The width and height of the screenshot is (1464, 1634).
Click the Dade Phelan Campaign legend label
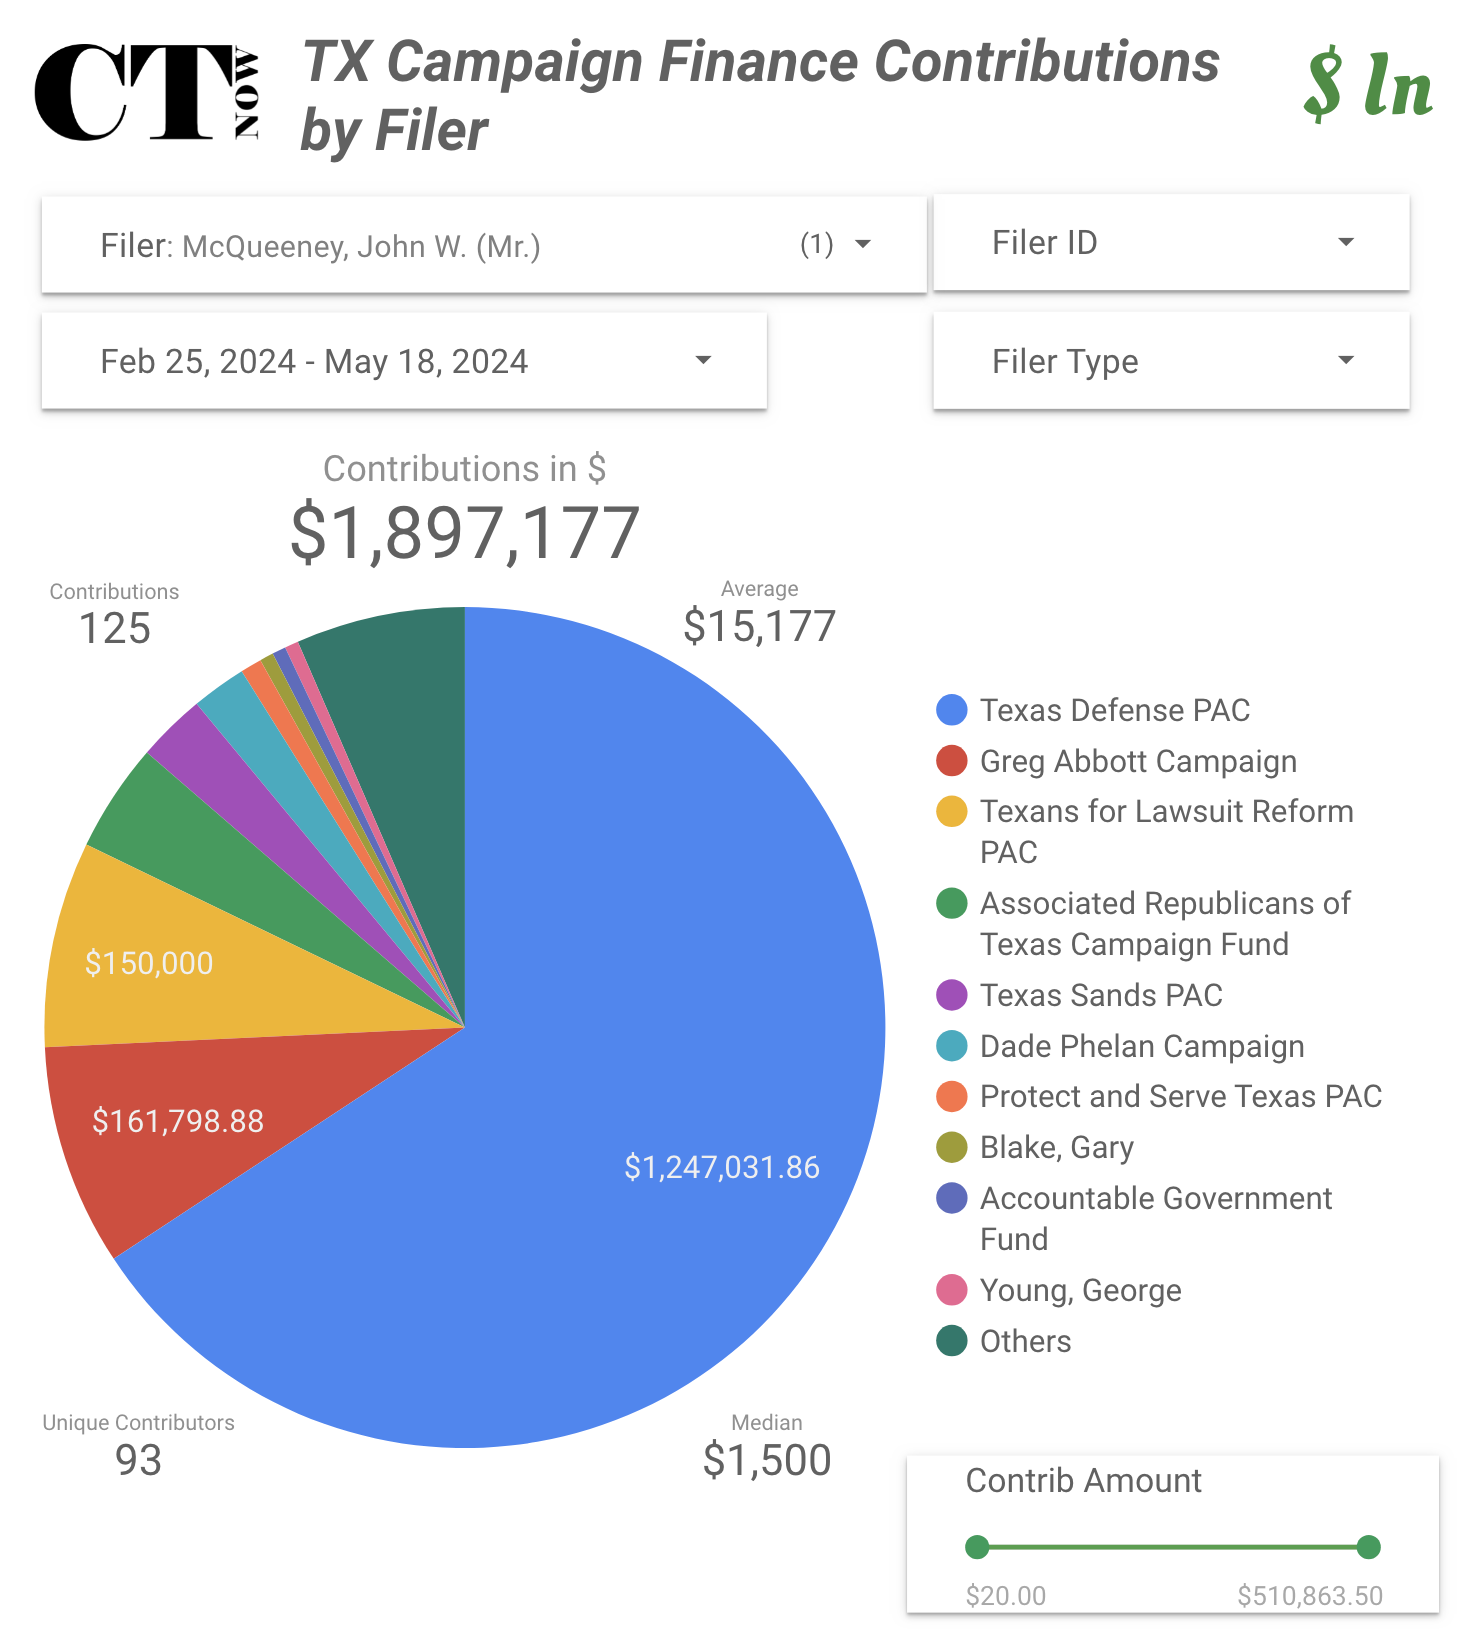point(1142,1047)
